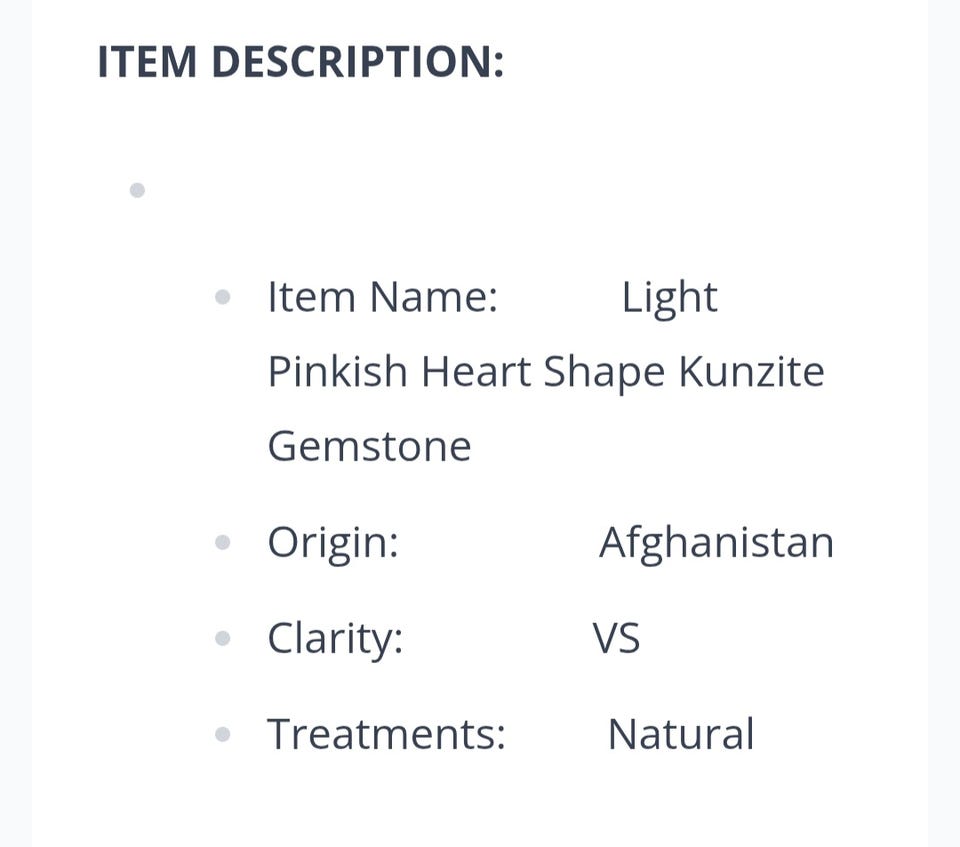Click the 'Natural' treatments value
Viewport: 960px width, 847px height.
pos(680,735)
